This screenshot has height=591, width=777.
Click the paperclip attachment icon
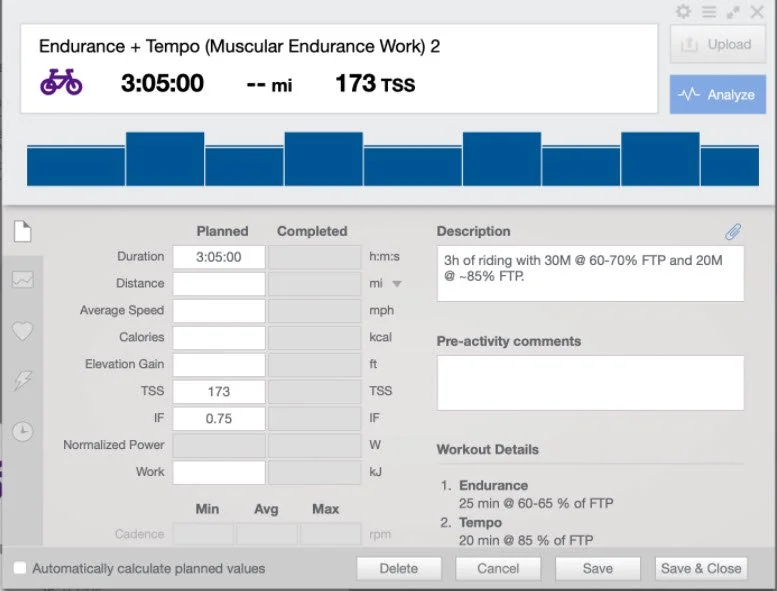[x=733, y=231]
